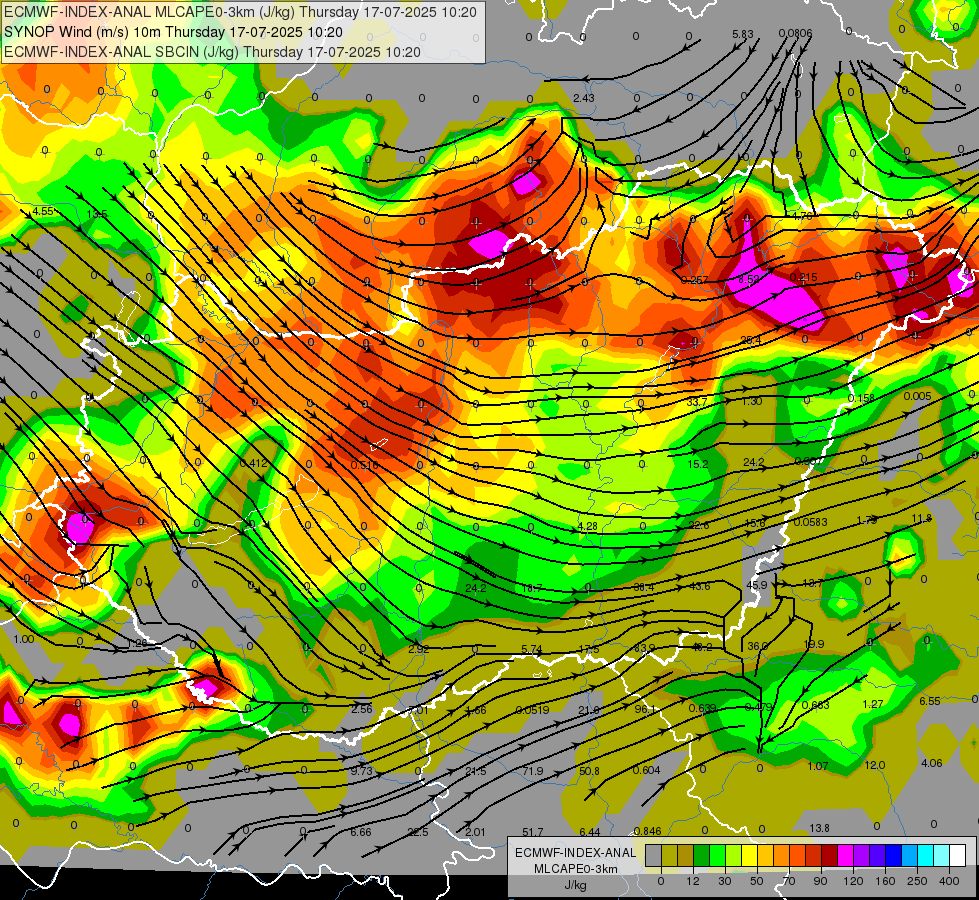Screen dimensions: 979x900
Task: Click the map value '51.7'
Action: coord(533,833)
